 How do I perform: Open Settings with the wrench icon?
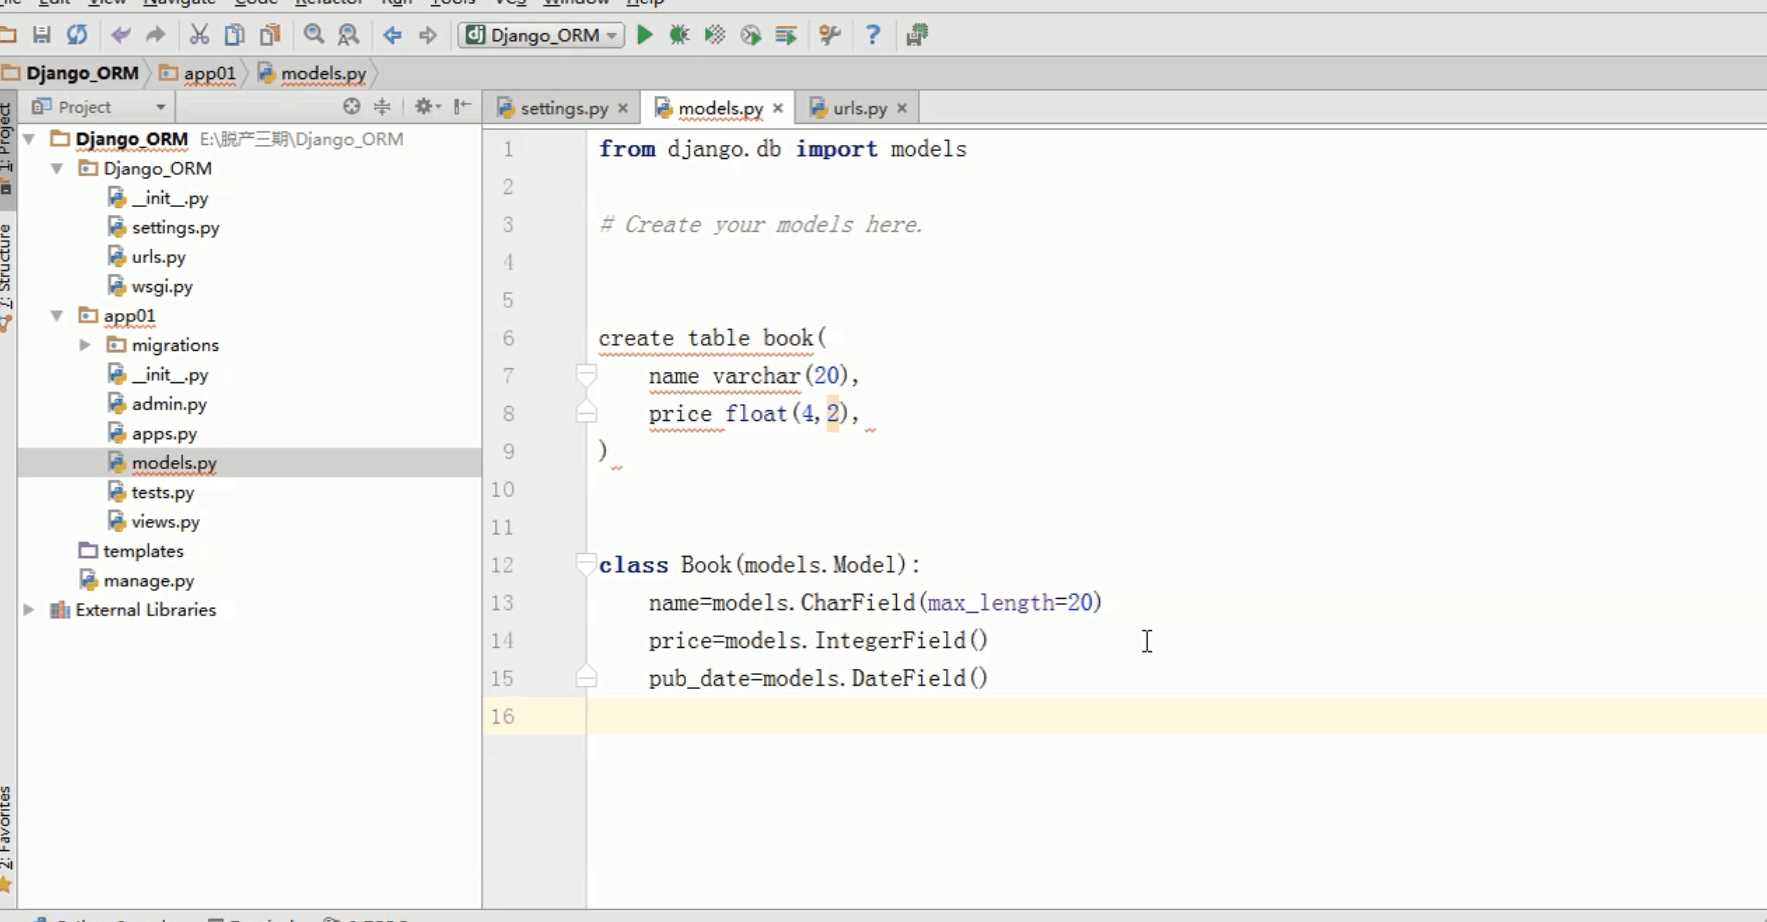(830, 35)
